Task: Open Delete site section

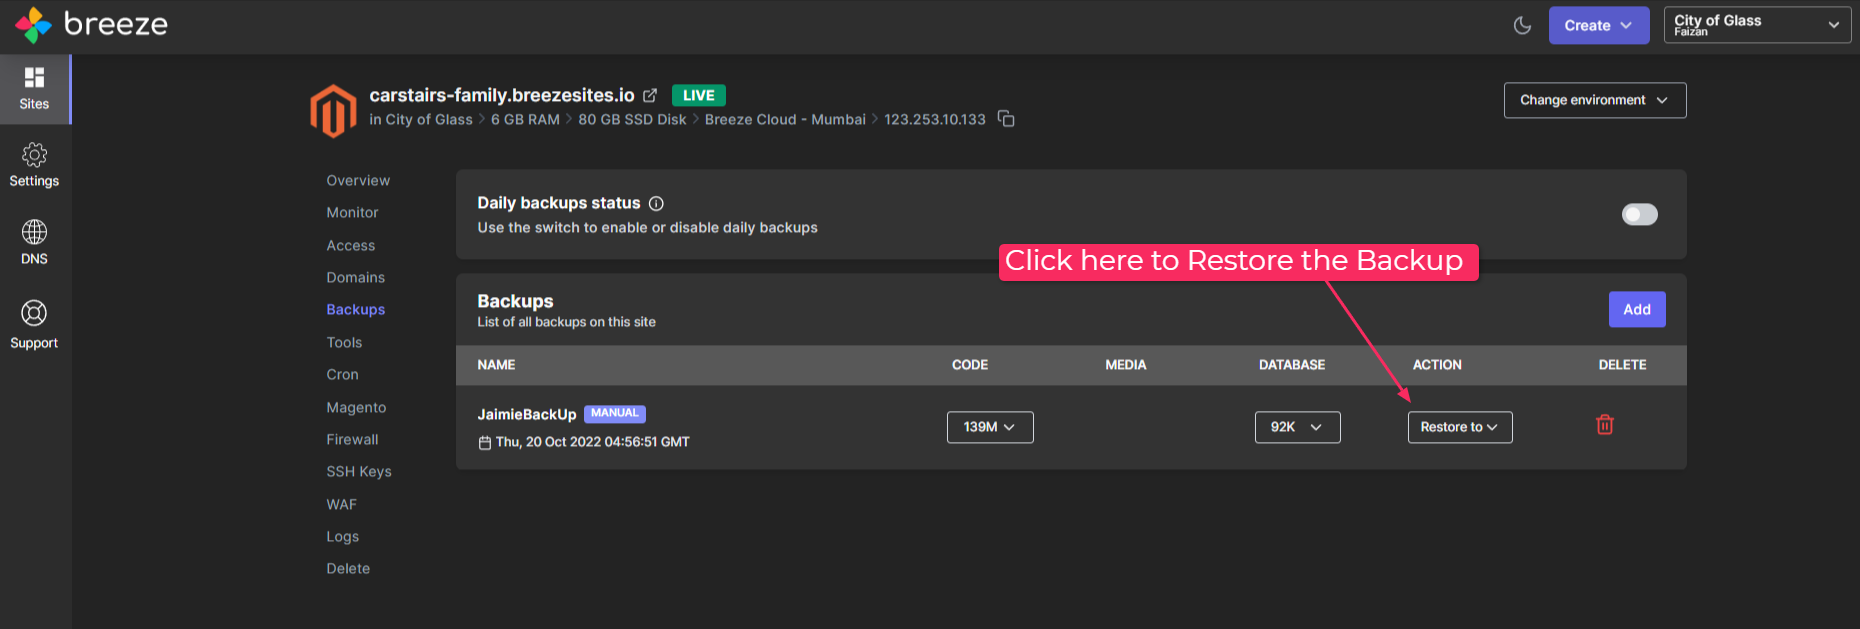Action: (x=348, y=569)
